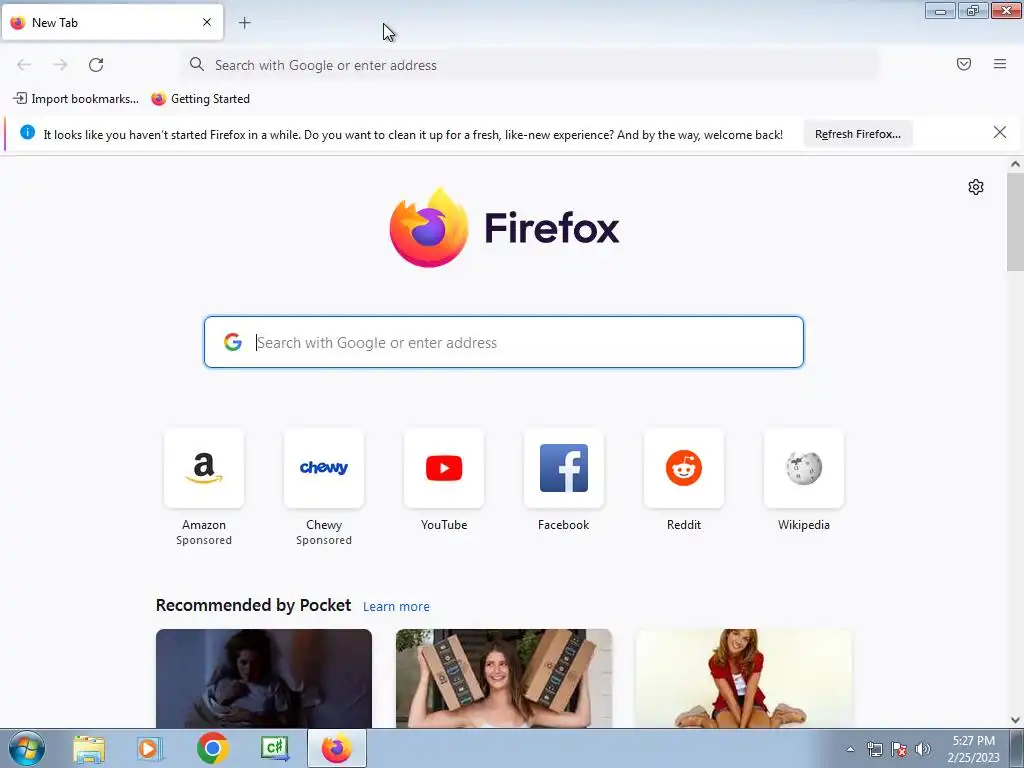Click the page scrollbar up arrow
The image size is (1024, 768).
[1015, 165]
